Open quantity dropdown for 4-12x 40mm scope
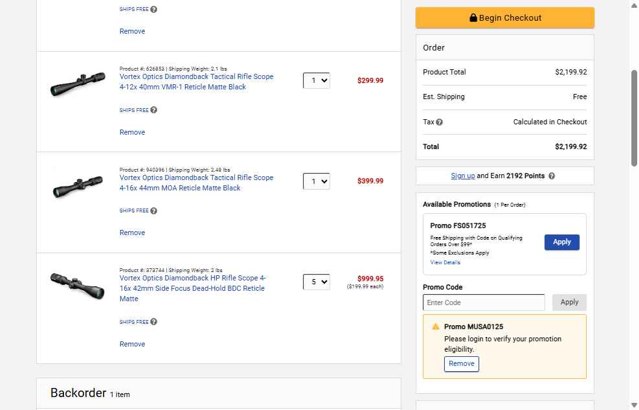Screen dimensions: 639x410 [316, 80]
